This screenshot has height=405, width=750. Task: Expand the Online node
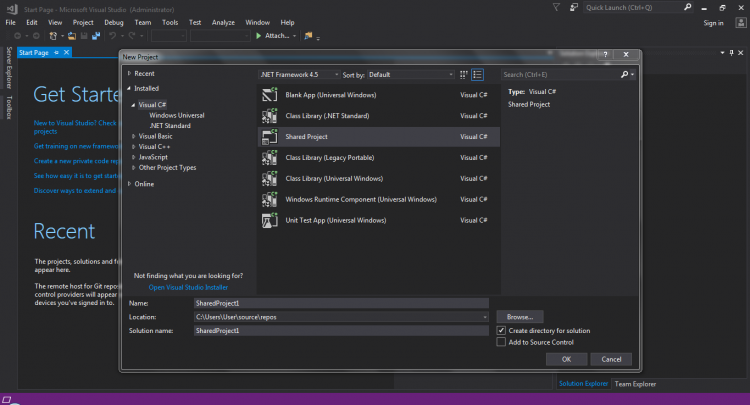(129, 184)
